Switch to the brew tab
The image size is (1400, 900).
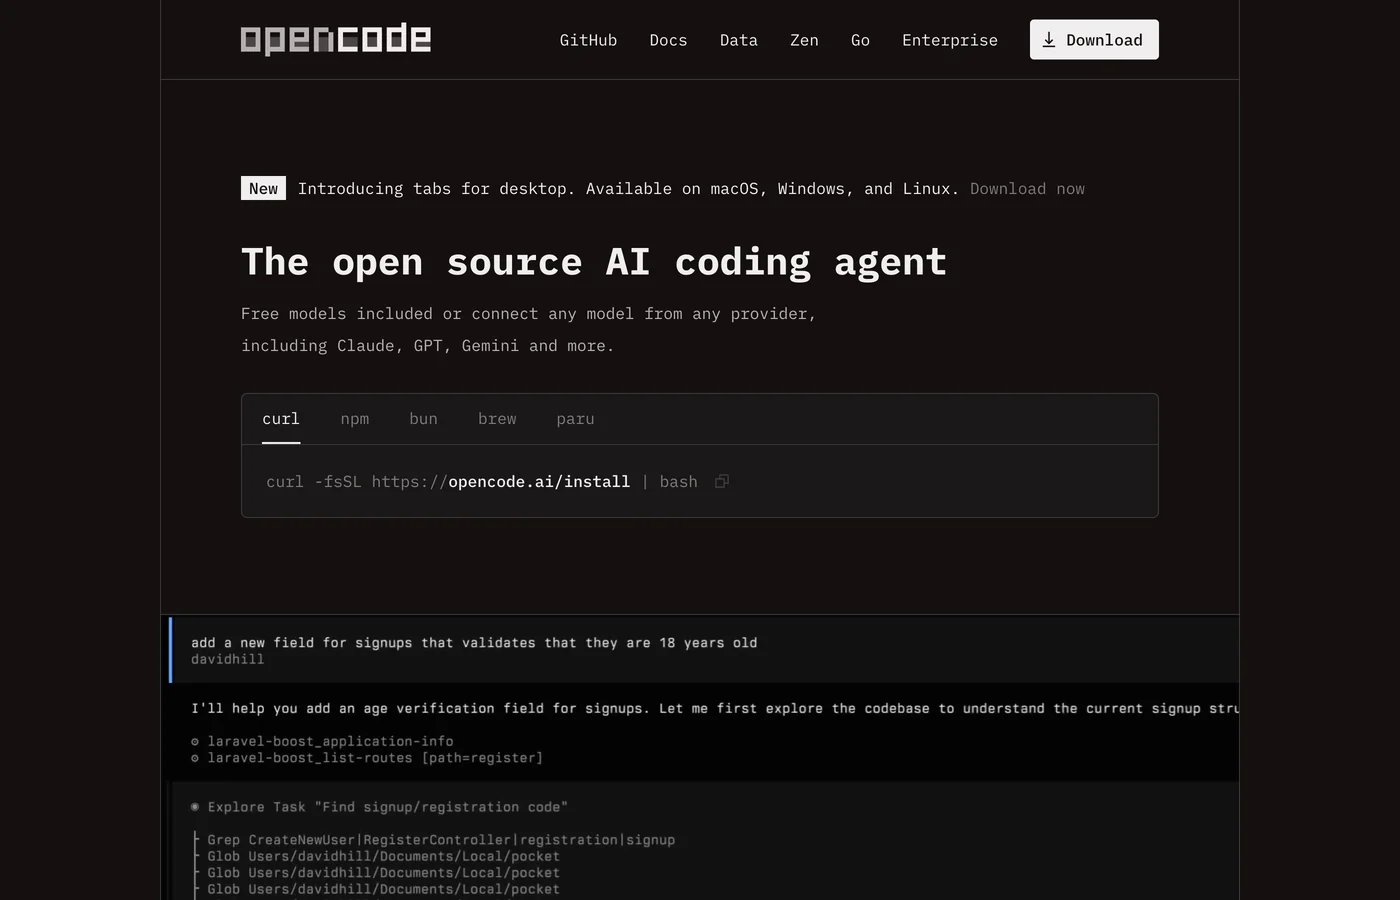[x=497, y=419]
